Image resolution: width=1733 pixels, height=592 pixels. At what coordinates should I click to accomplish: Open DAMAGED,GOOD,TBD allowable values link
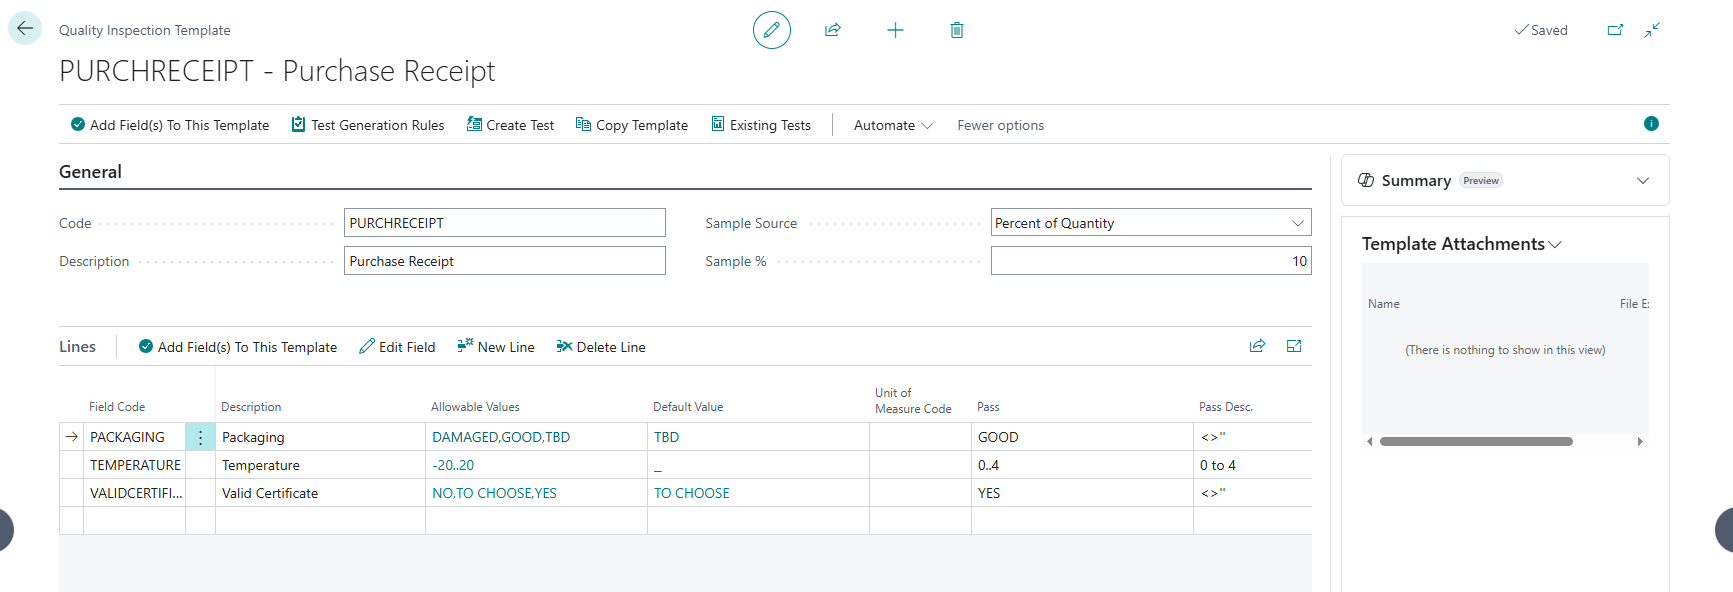click(501, 437)
